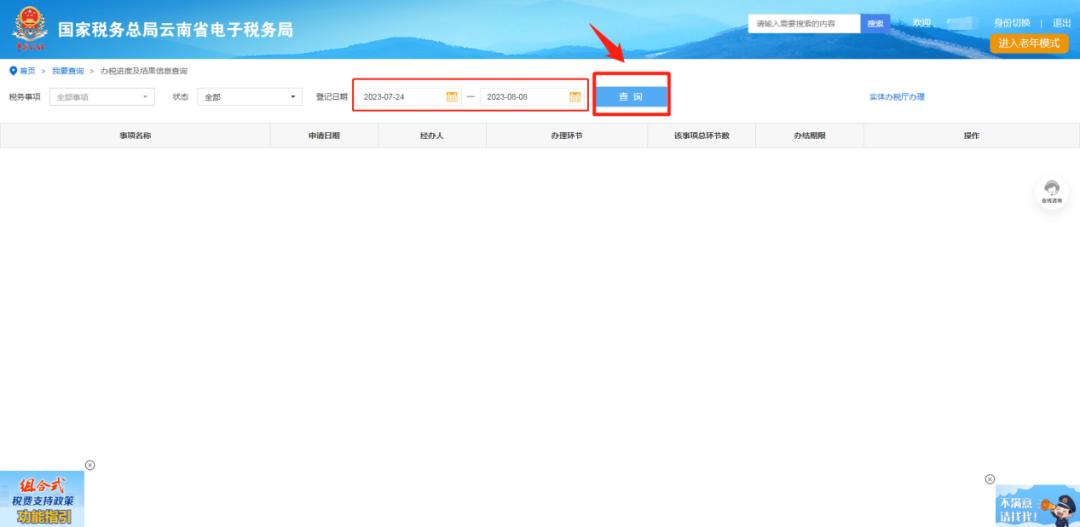1080x527 pixels.
Task: Click the blue 查询 button
Action: point(631,97)
